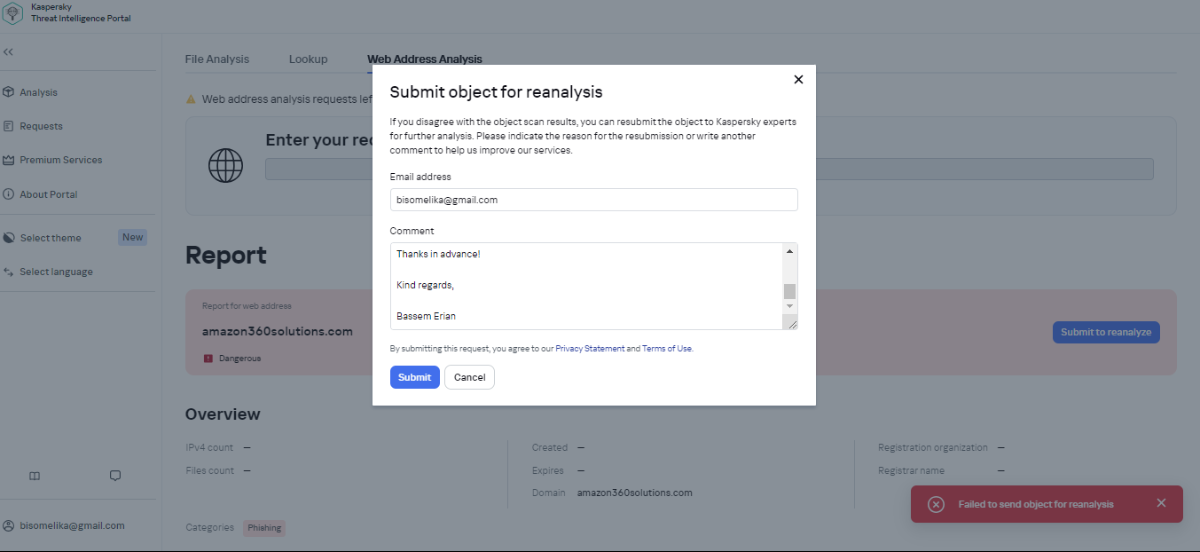Image resolution: width=1200 pixels, height=552 pixels.
Task: Open the Select theme option
Action: pos(50,238)
